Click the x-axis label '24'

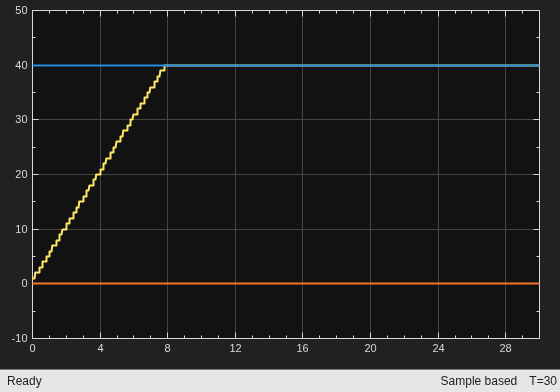(438, 348)
